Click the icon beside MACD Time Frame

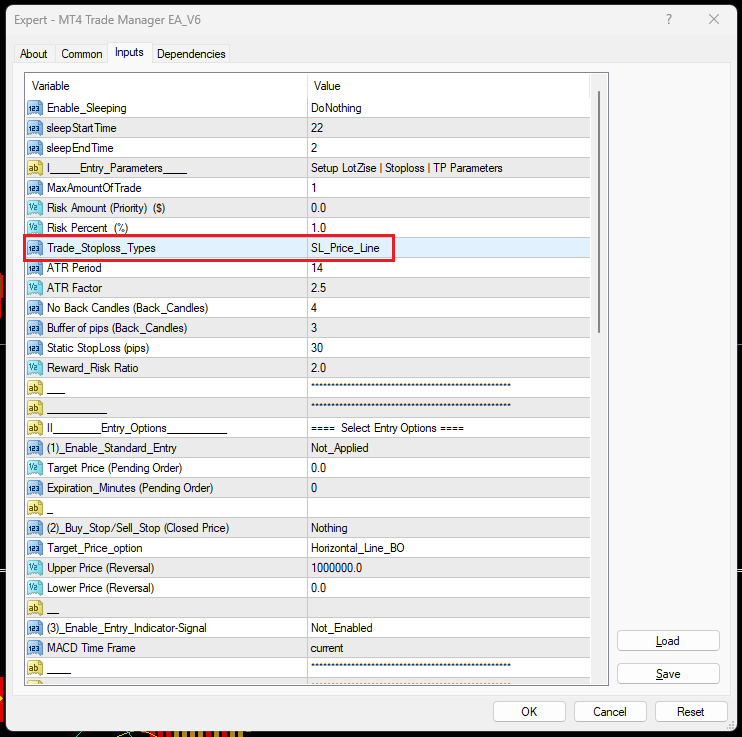point(34,648)
